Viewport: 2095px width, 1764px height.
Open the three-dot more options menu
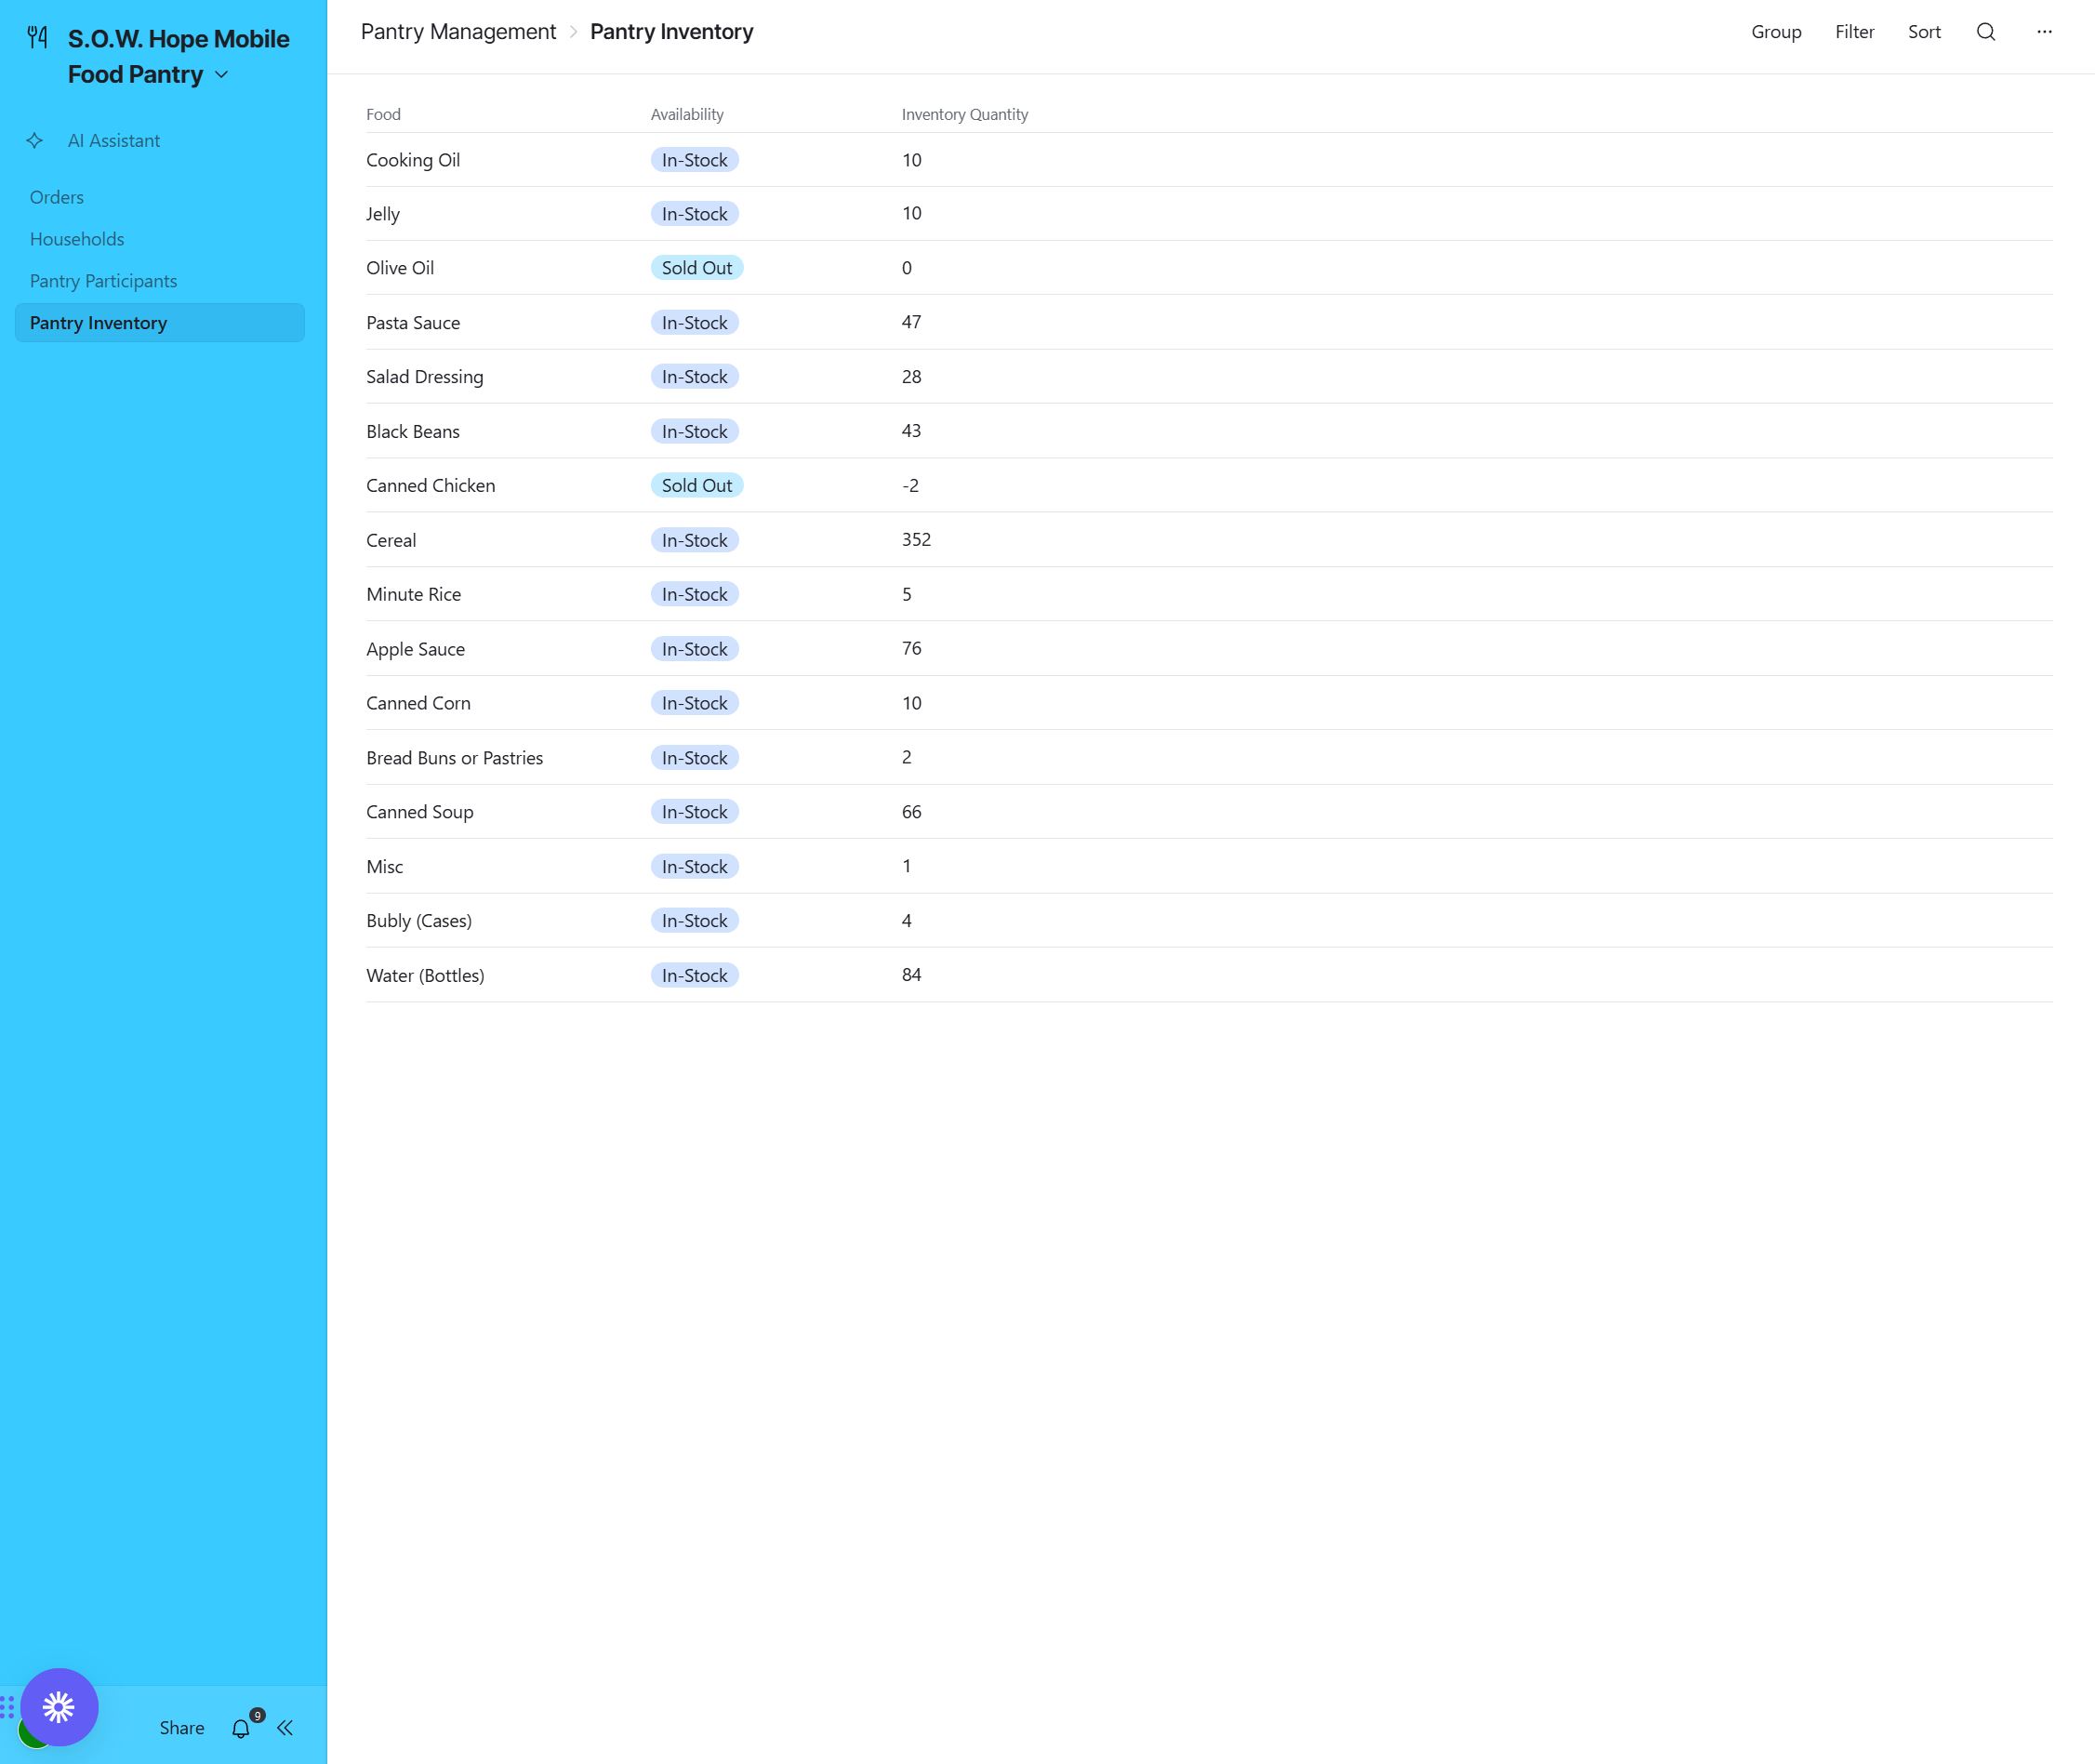tap(2044, 32)
